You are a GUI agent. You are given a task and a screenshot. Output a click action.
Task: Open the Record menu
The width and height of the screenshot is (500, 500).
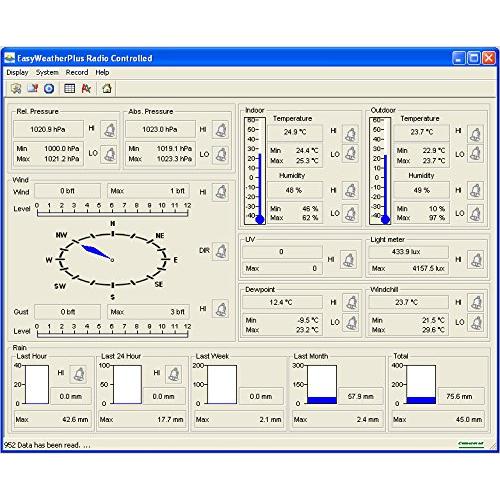click(77, 72)
